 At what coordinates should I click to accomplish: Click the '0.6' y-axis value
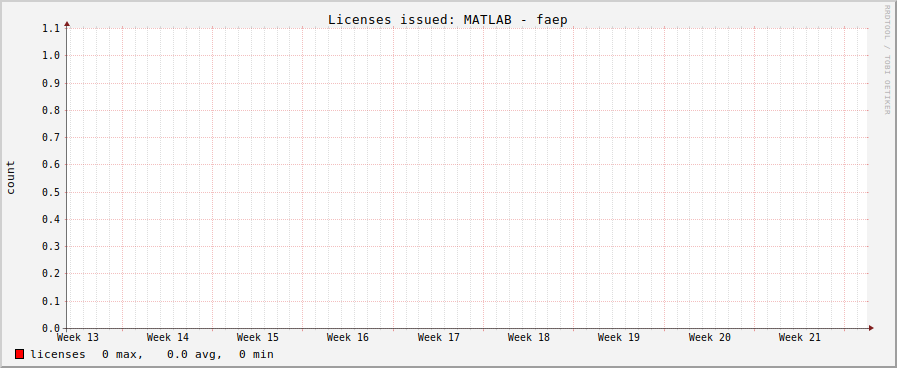point(51,165)
